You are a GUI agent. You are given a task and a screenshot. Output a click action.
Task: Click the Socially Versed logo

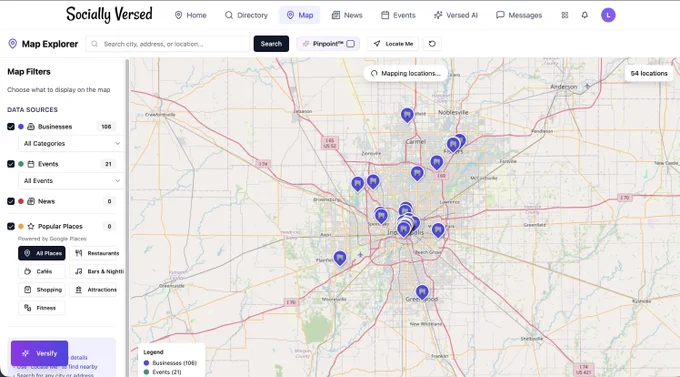[109, 14]
